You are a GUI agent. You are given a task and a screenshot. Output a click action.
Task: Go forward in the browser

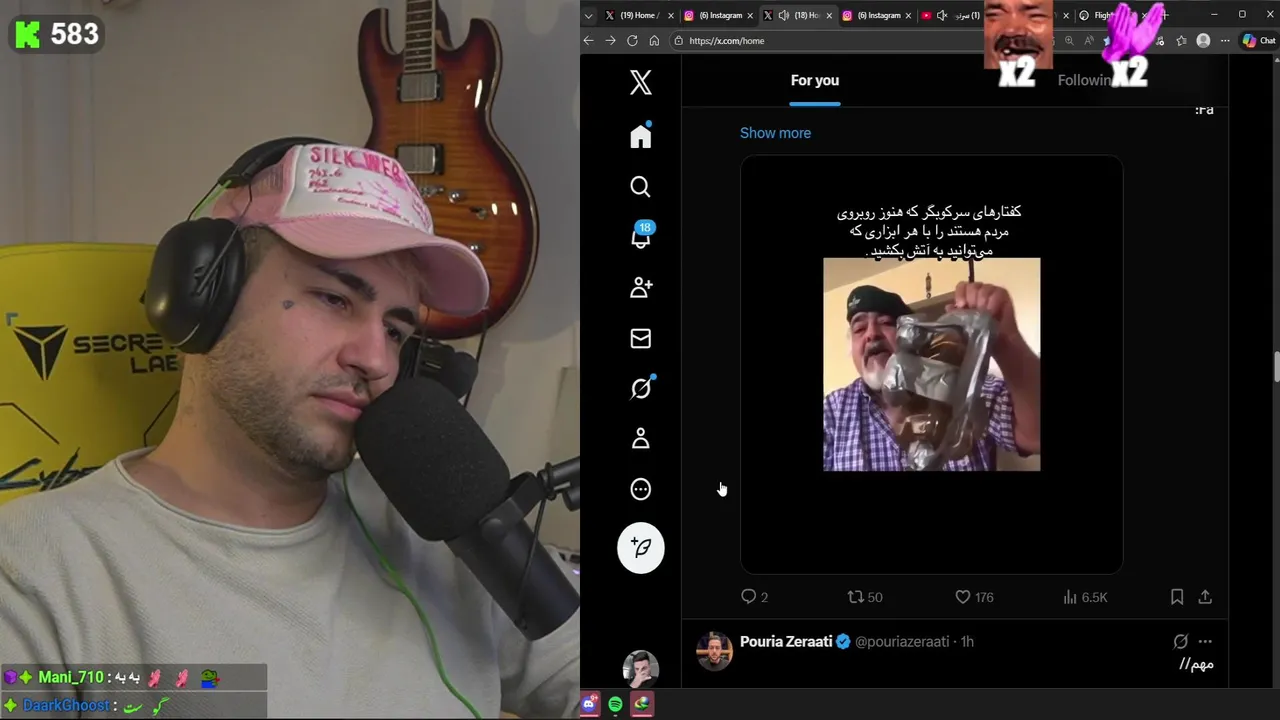(610, 41)
